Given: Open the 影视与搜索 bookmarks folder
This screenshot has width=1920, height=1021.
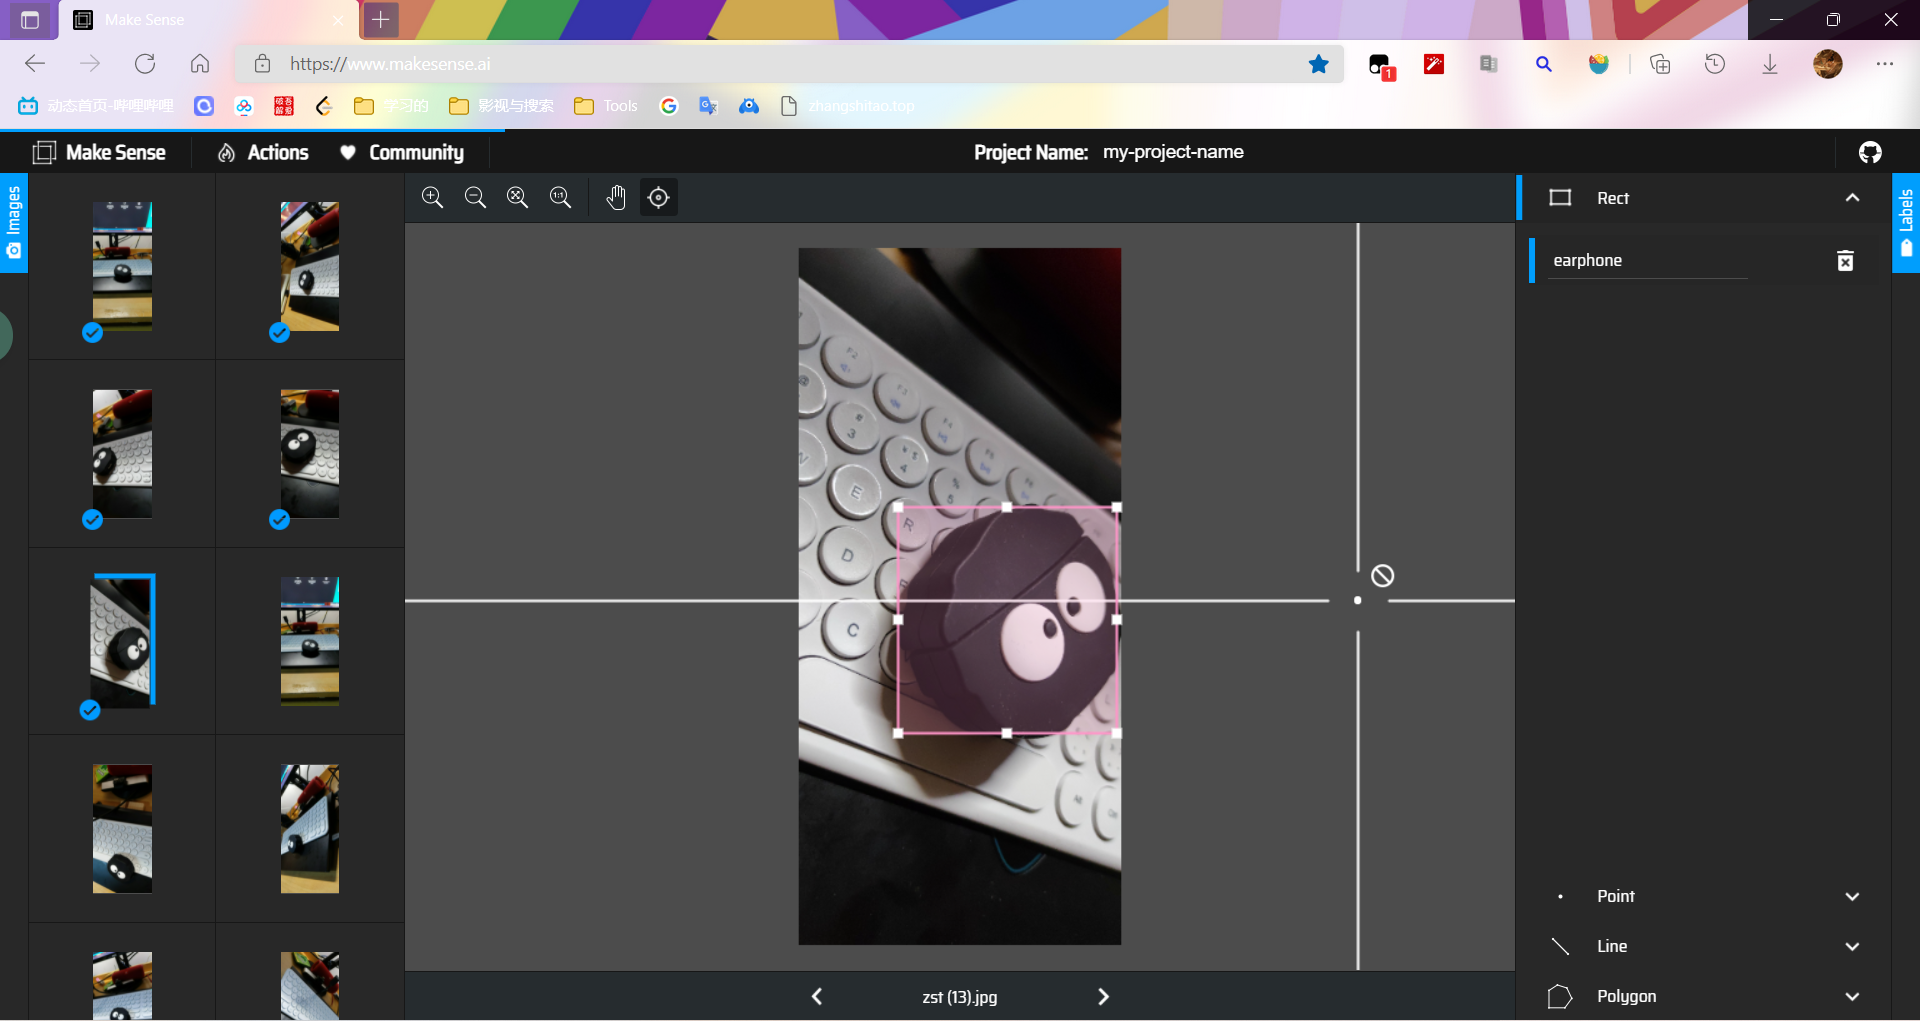Looking at the screenshot, I should pyautogui.click(x=501, y=106).
